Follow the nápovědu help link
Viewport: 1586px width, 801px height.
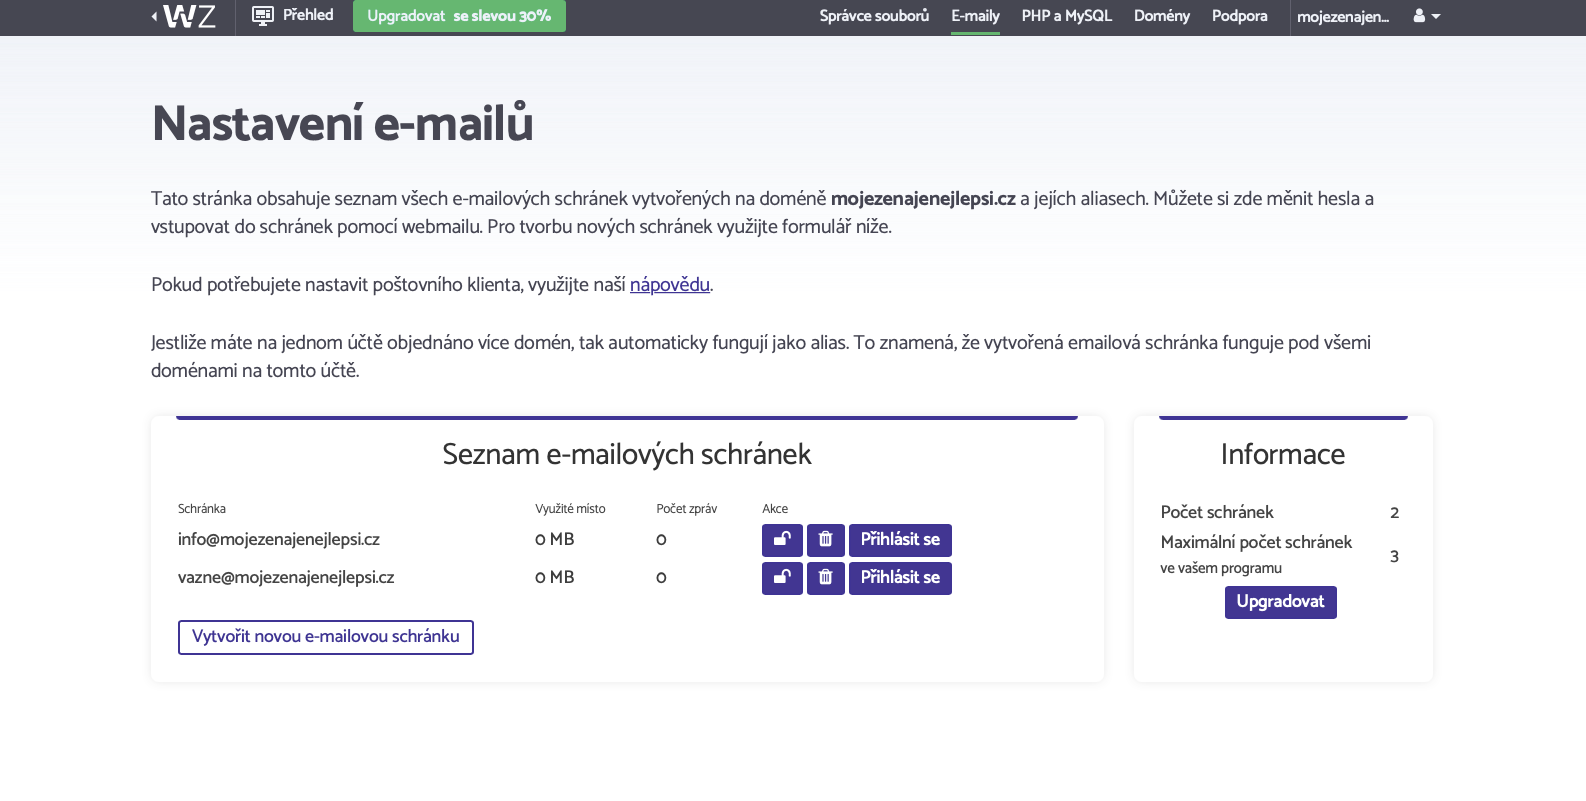(x=670, y=285)
